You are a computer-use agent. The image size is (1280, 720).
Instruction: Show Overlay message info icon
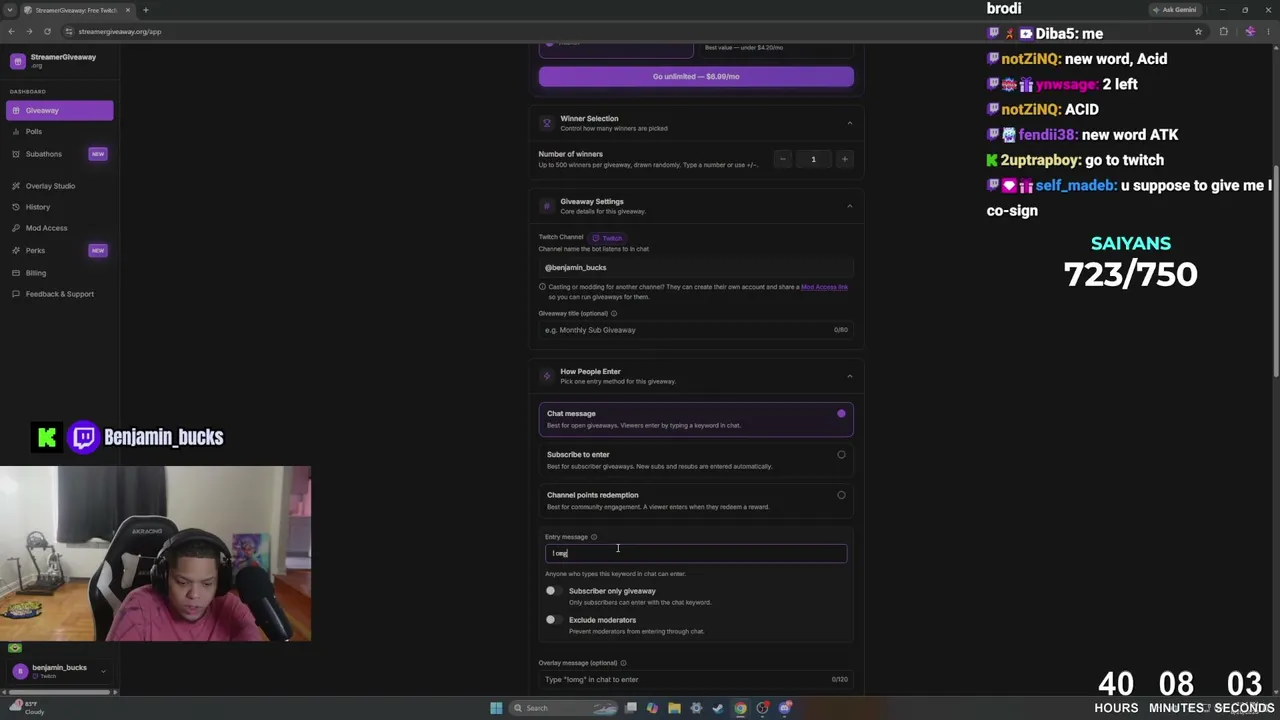623,663
